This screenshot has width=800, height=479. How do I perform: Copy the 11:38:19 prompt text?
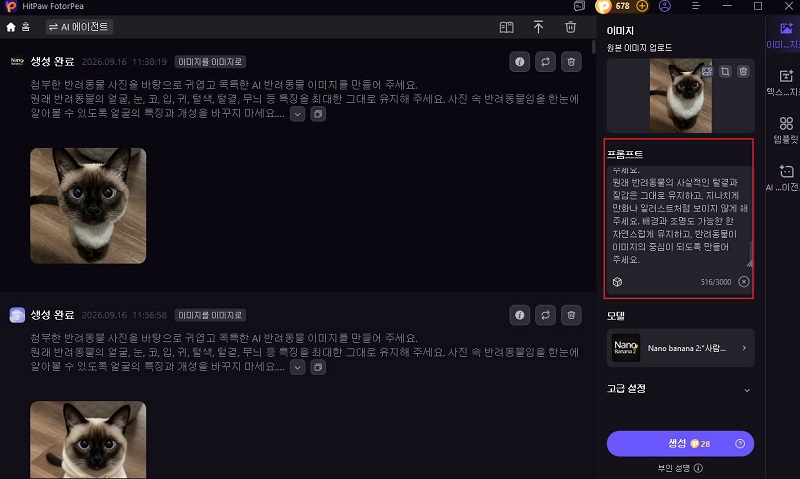coord(318,114)
